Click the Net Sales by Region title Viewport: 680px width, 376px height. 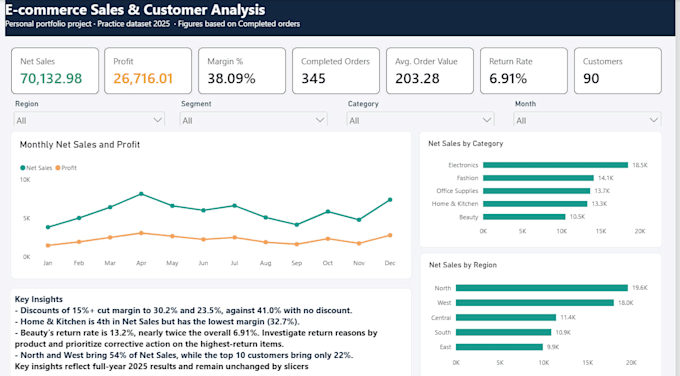click(463, 265)
